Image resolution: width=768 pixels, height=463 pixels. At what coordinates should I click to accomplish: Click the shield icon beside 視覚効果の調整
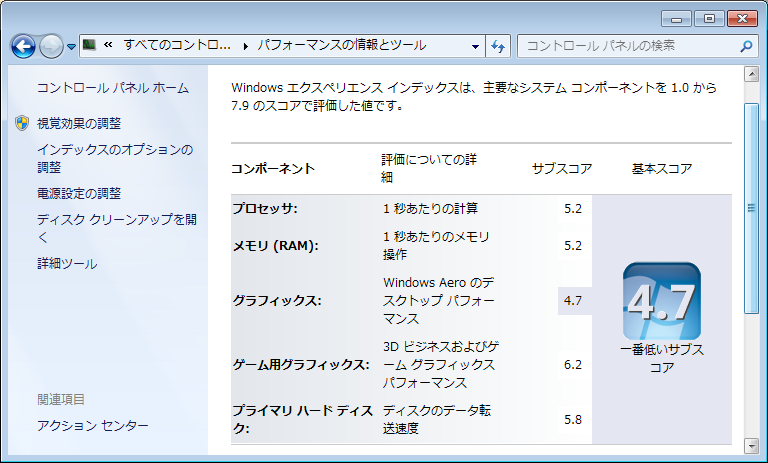point(22,123)
